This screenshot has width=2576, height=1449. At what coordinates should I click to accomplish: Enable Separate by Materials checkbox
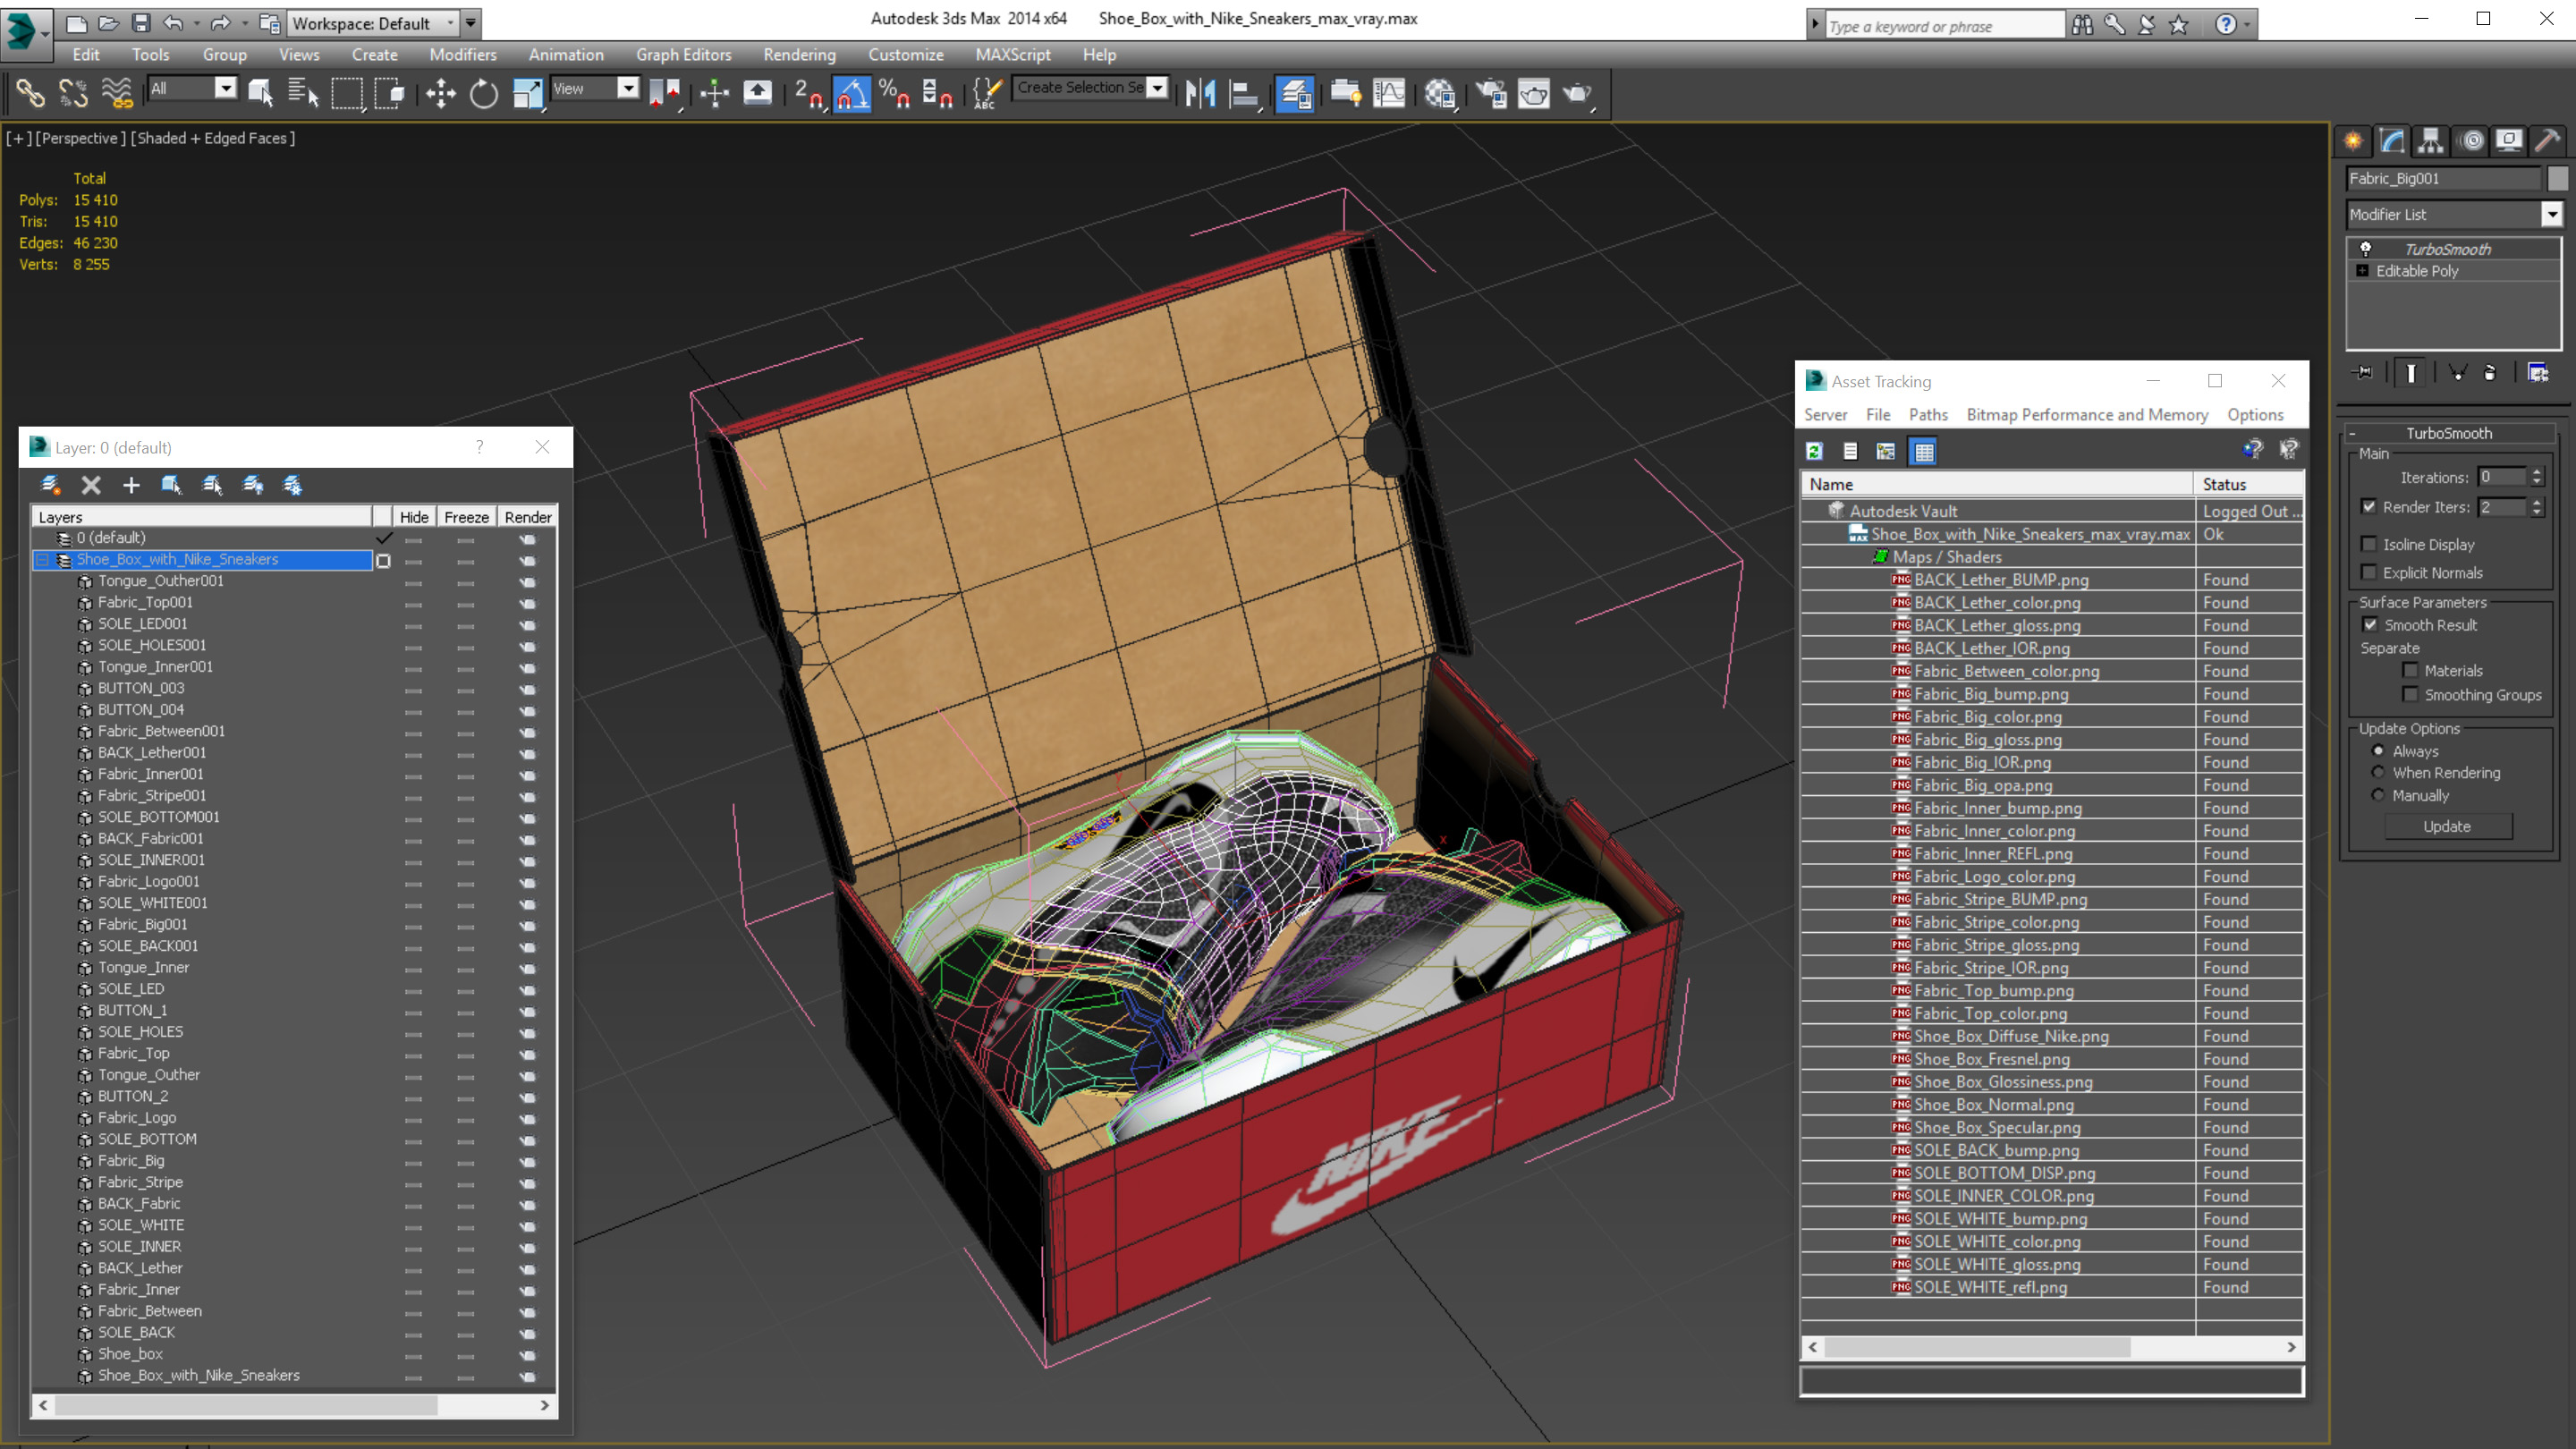2411,671
